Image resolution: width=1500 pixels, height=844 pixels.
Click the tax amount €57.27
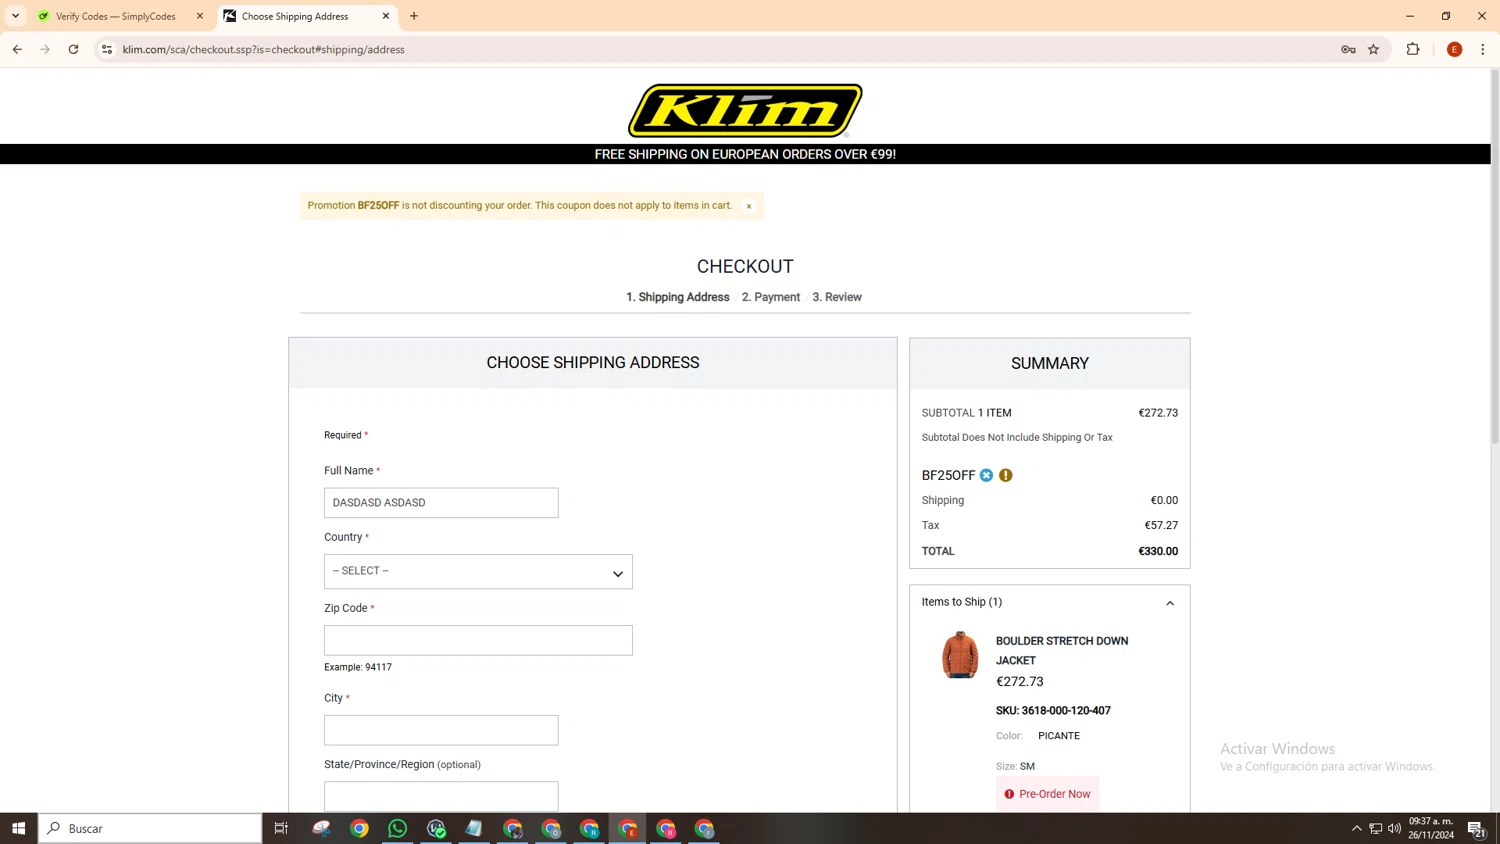tap(1161, 525)
